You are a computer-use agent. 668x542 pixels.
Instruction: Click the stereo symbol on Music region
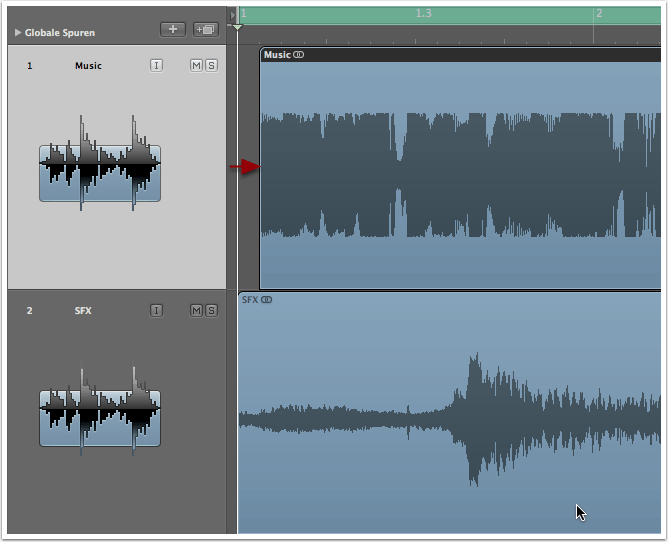[x=299, y=55]
